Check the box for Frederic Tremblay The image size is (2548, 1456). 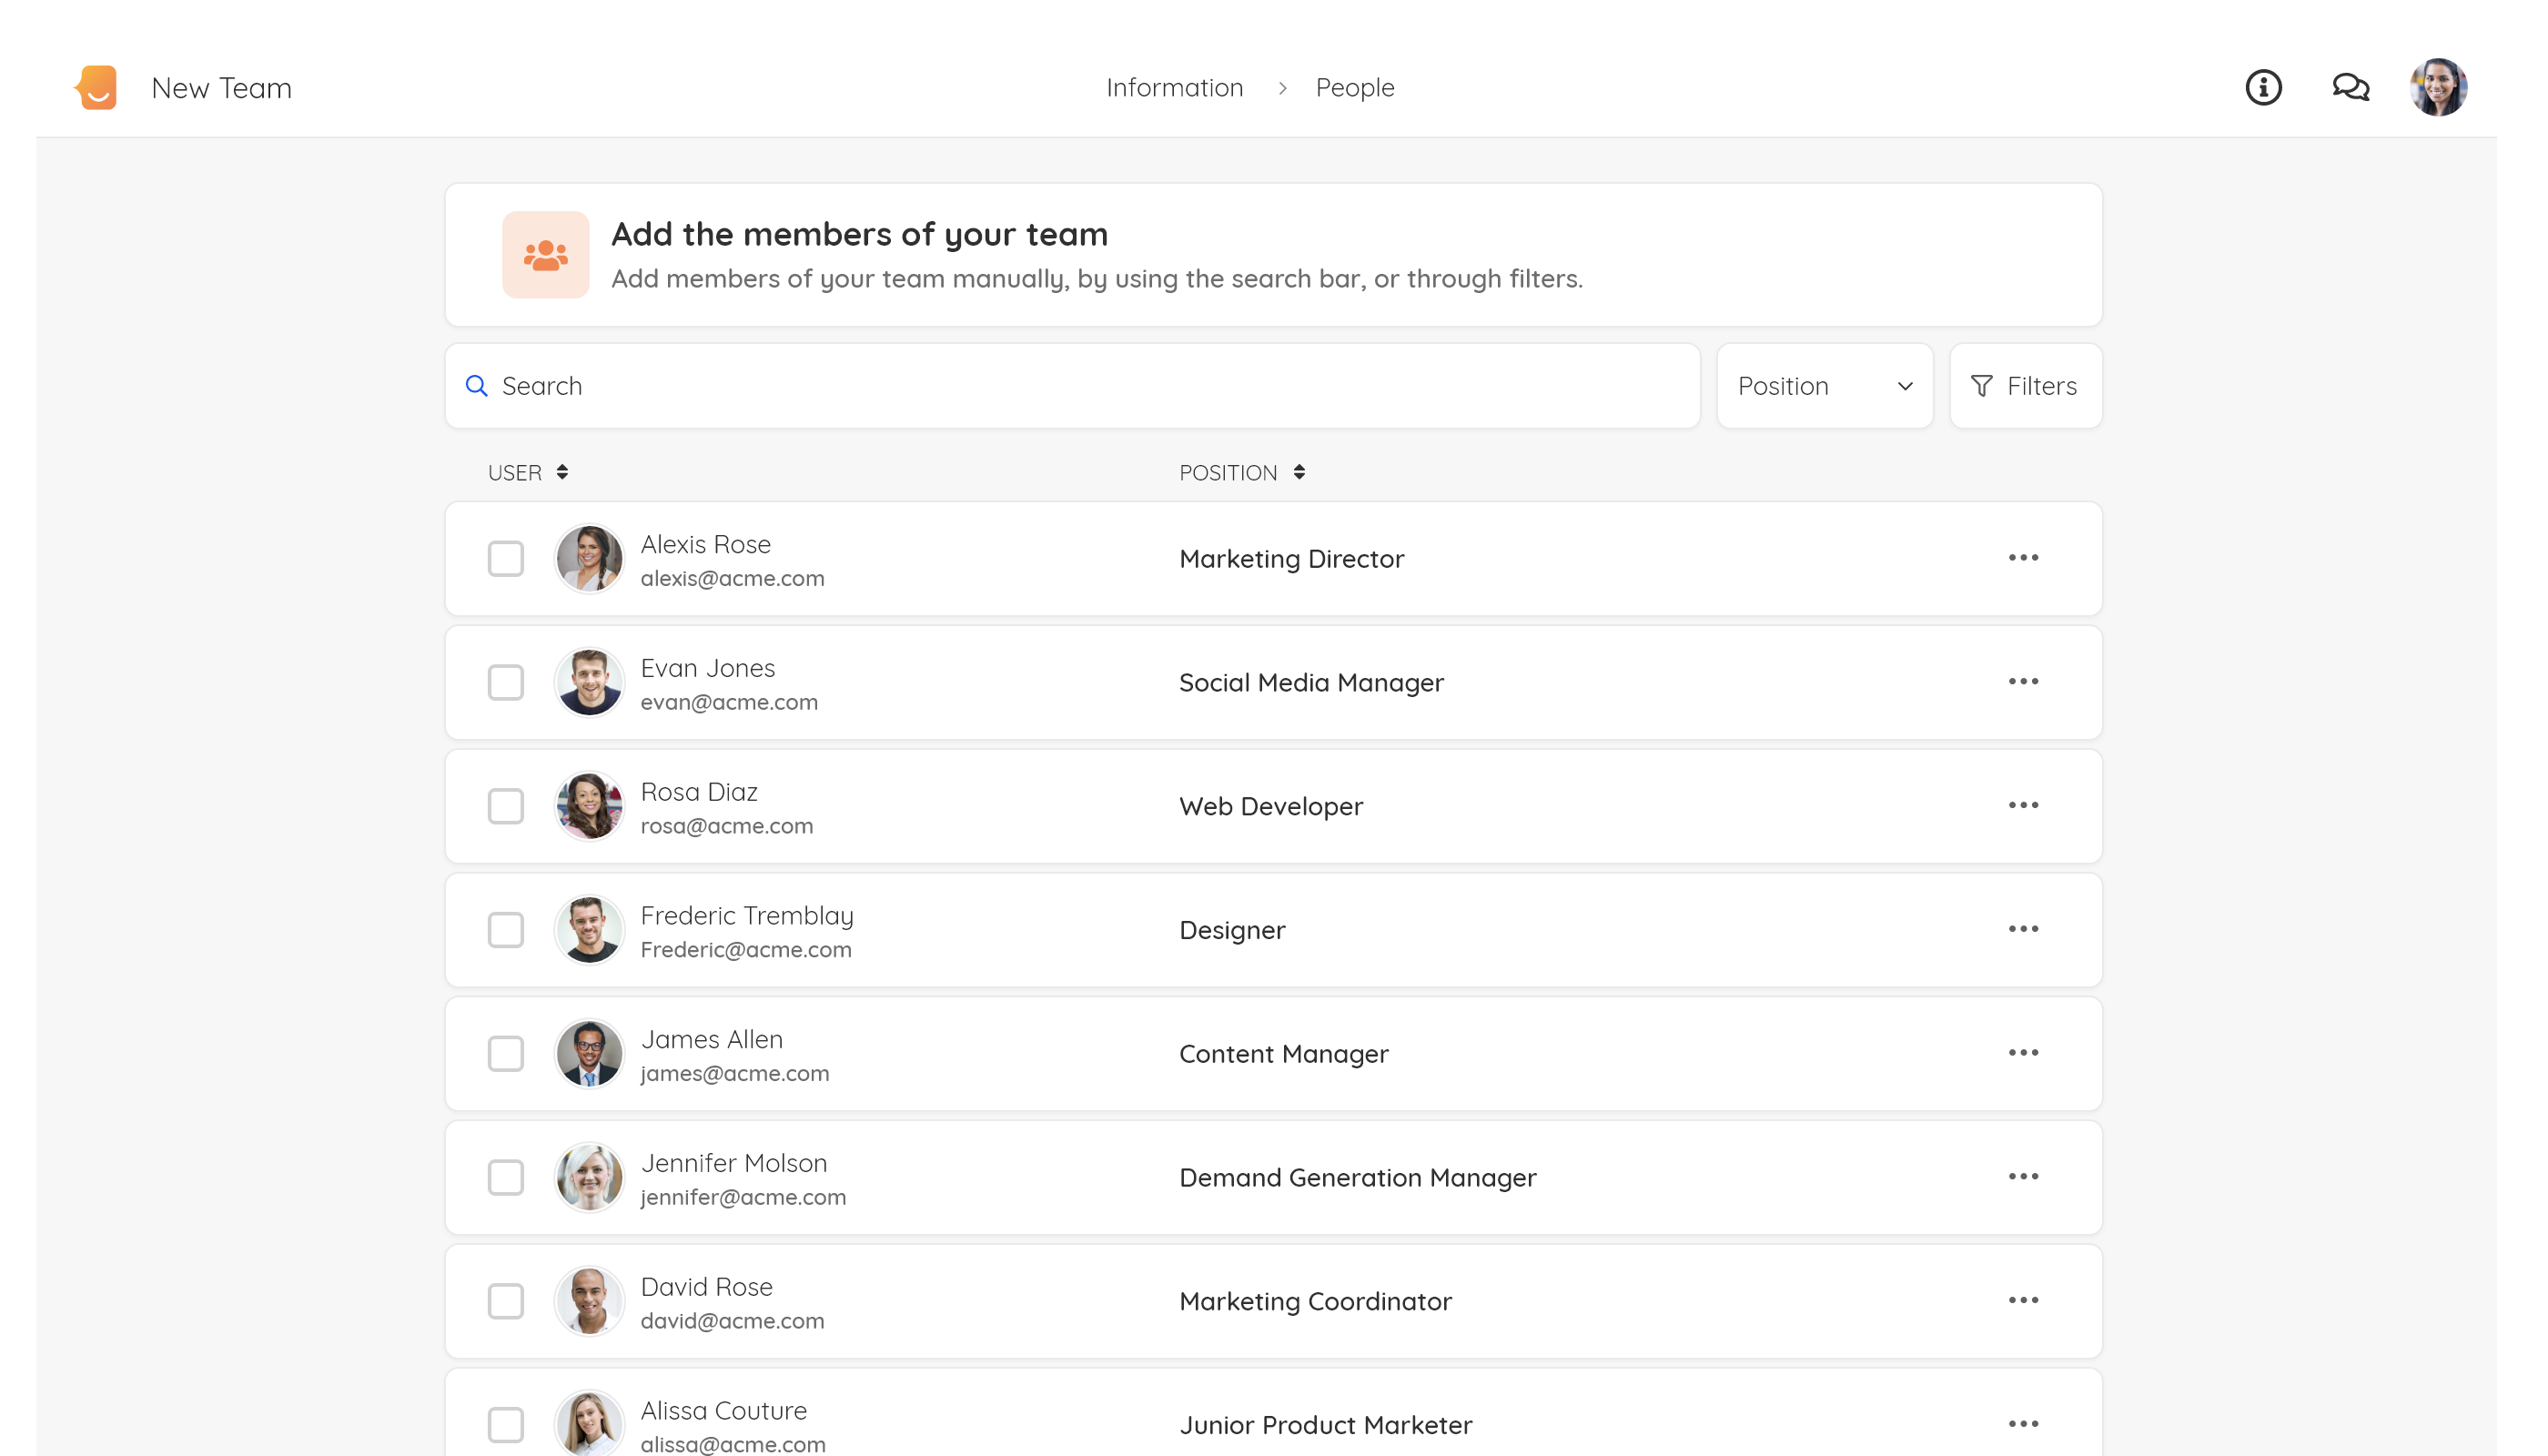coord(506,930)
